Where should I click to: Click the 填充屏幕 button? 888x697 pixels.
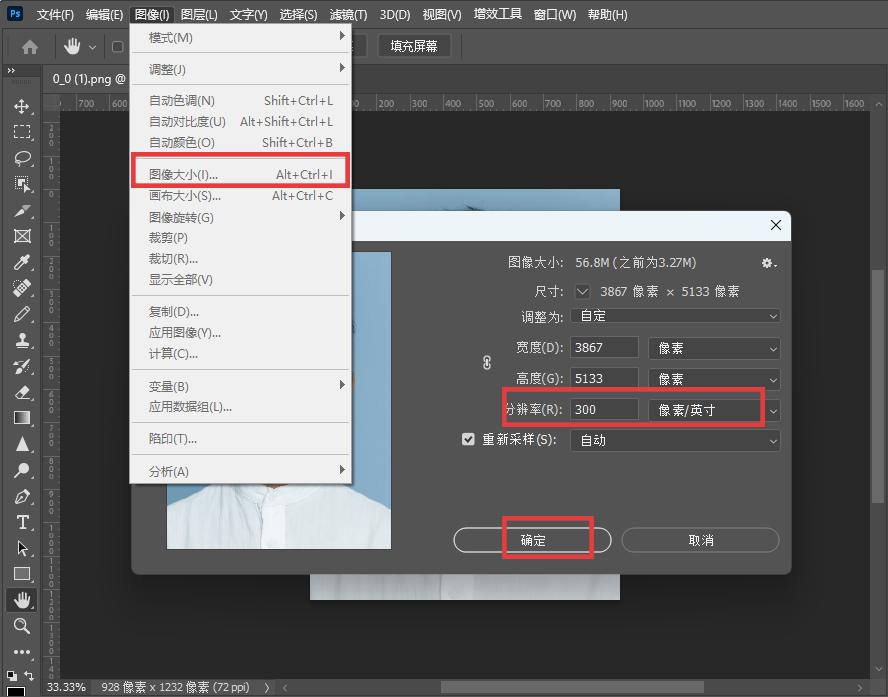414,45
